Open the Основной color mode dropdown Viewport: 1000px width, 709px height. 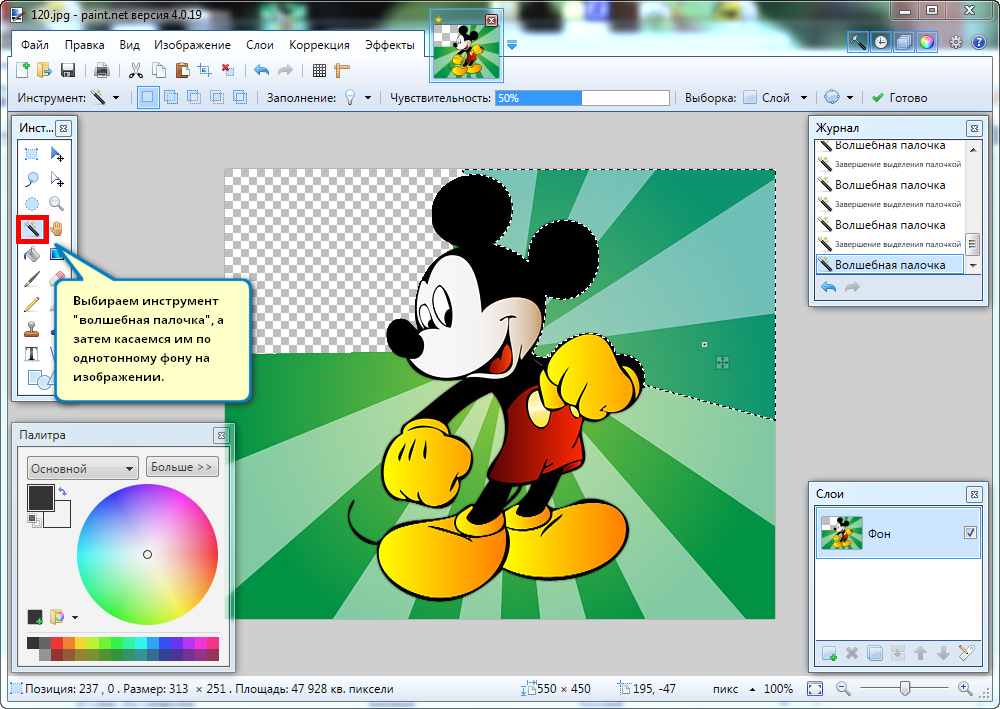pyautogui.click(x=83, y=468)
